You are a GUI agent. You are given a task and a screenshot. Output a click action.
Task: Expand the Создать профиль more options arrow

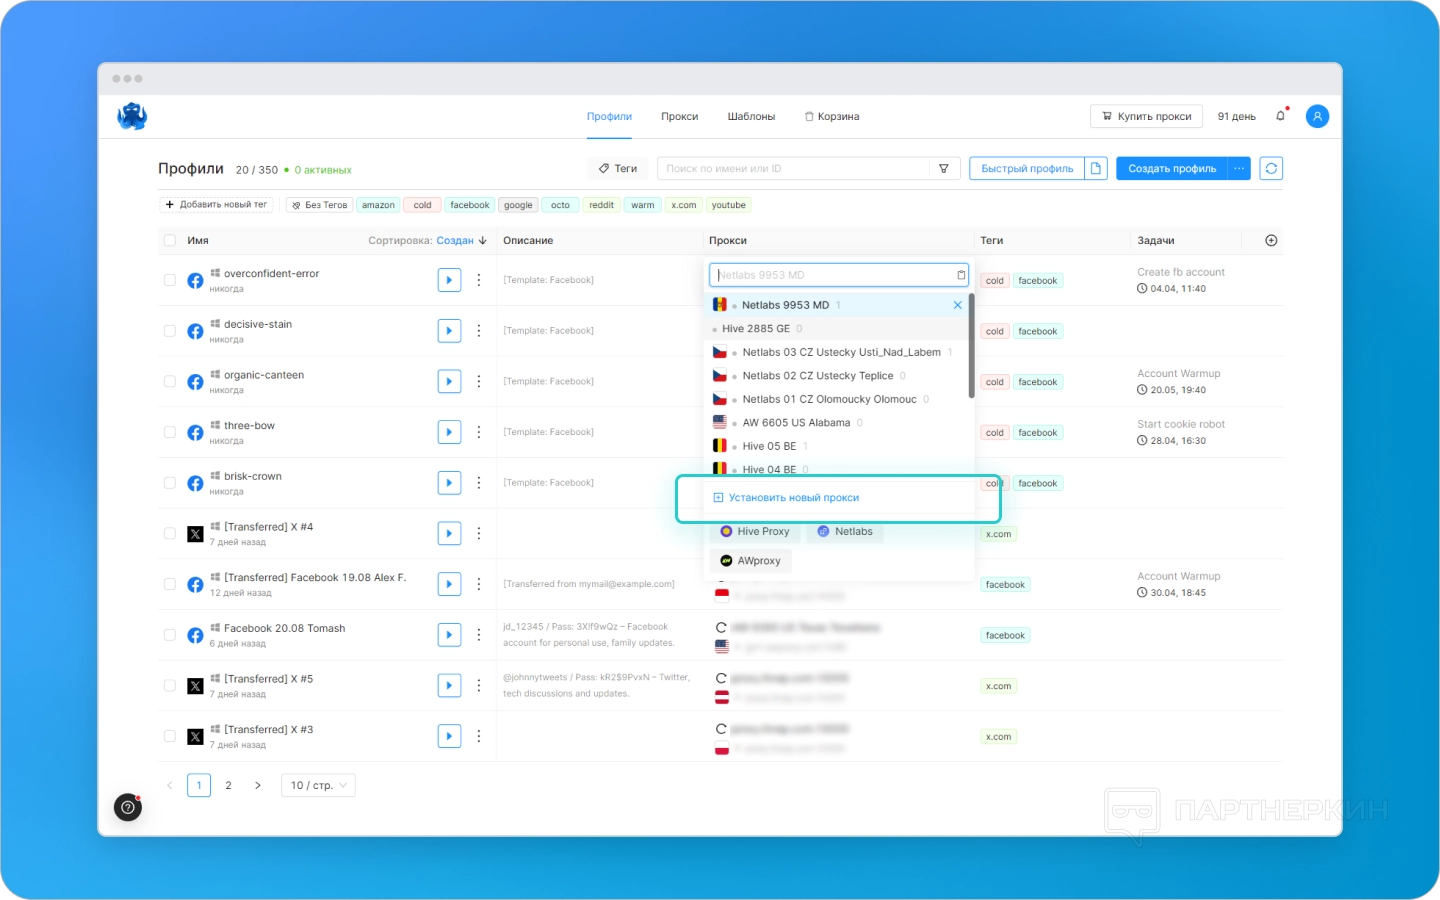pos(1239,168)
